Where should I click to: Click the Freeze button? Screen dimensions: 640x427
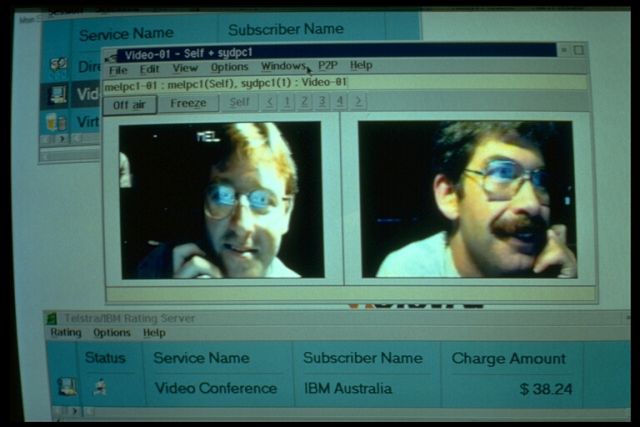pos(188,103)
